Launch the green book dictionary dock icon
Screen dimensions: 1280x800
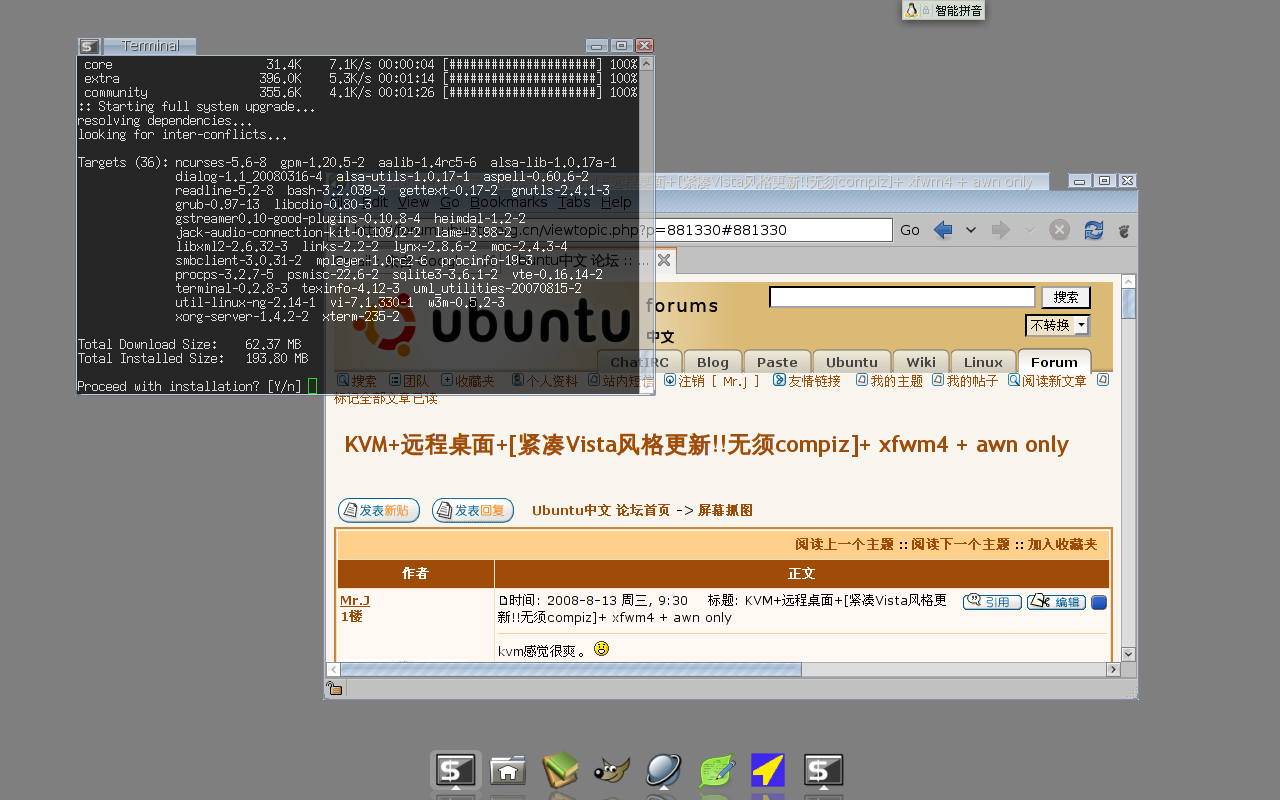[560, 771]
